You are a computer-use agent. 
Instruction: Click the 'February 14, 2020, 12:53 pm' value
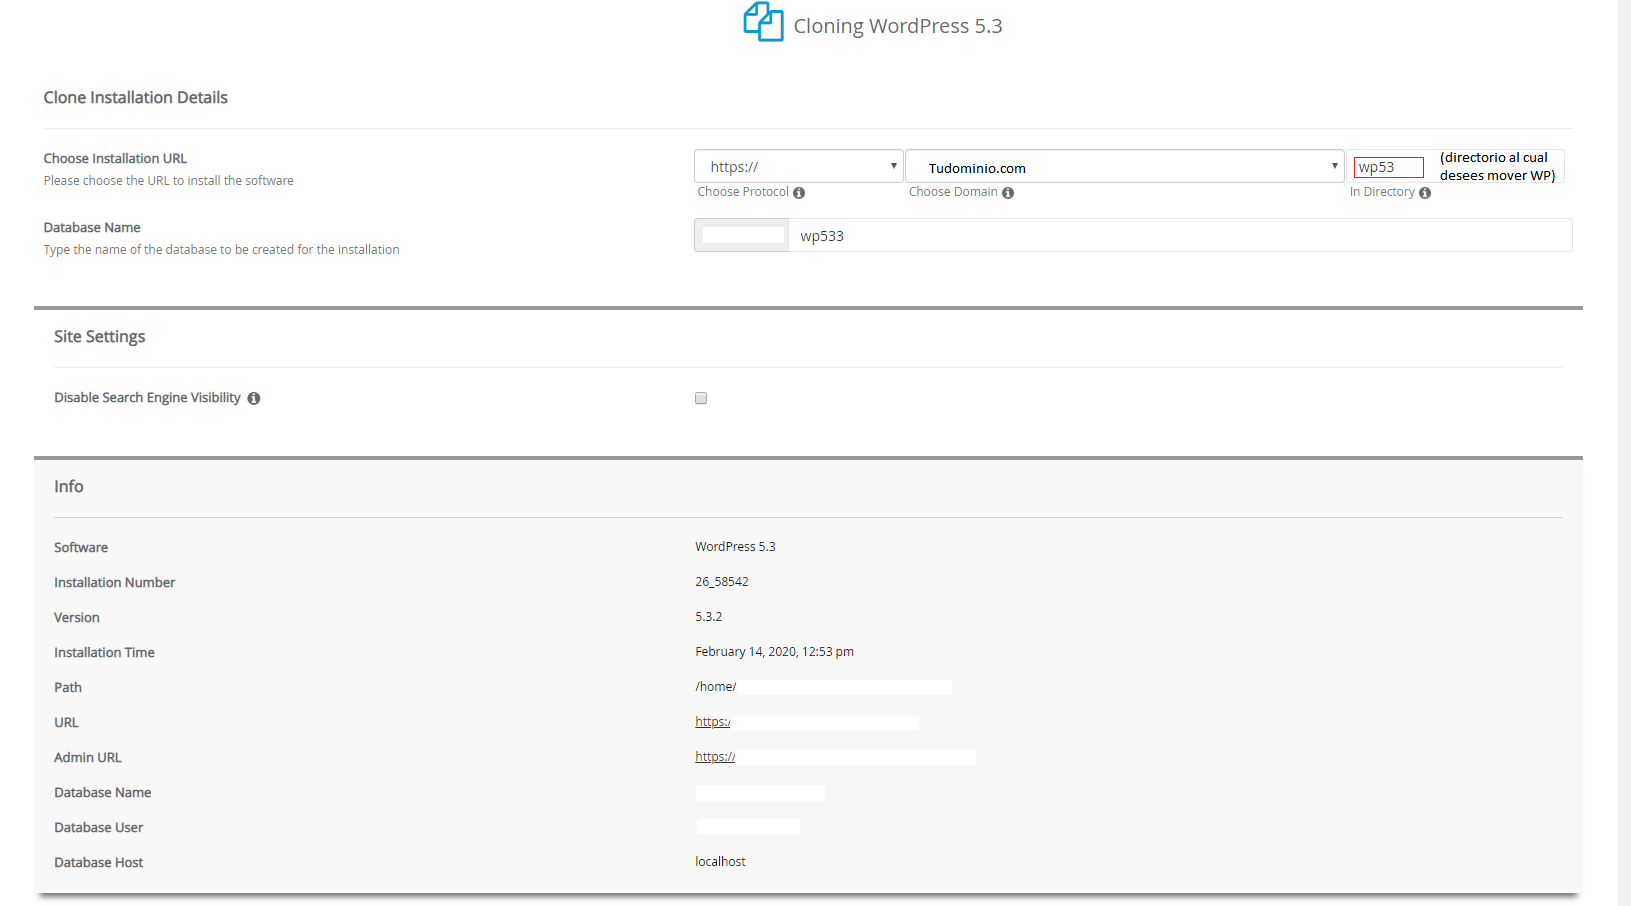point(774,652)
